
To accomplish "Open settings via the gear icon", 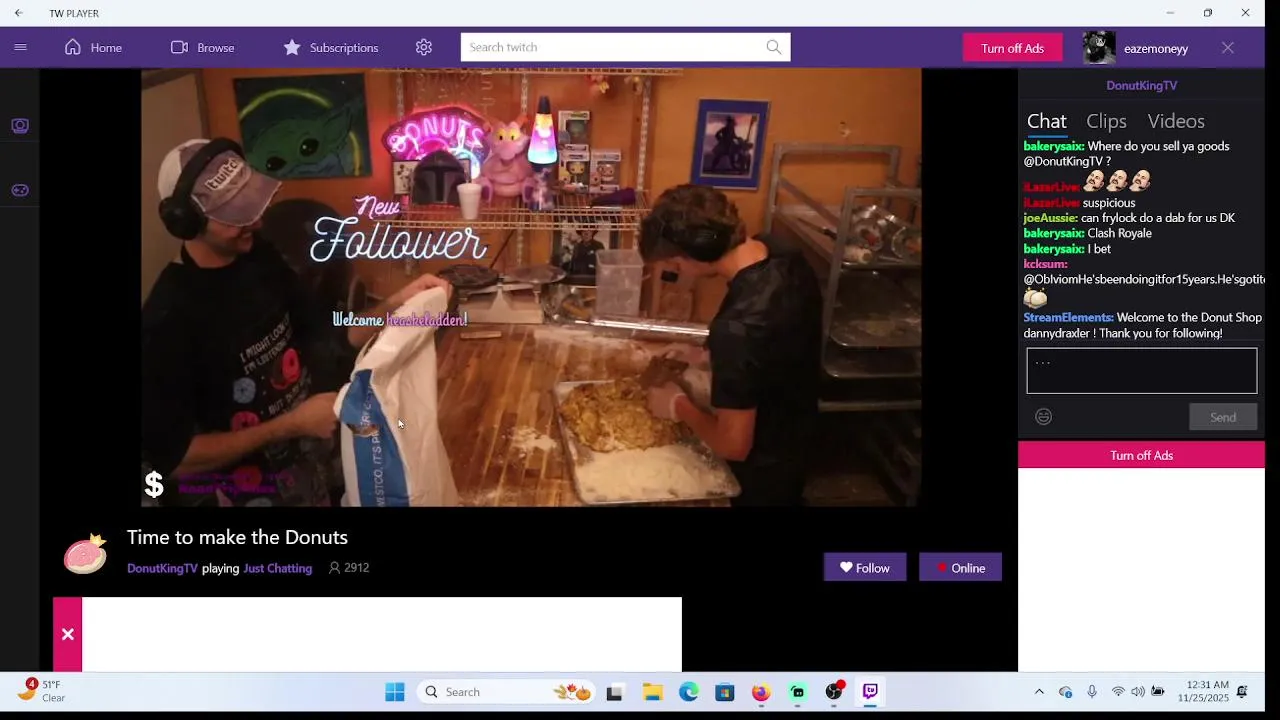I will point(424,47).
